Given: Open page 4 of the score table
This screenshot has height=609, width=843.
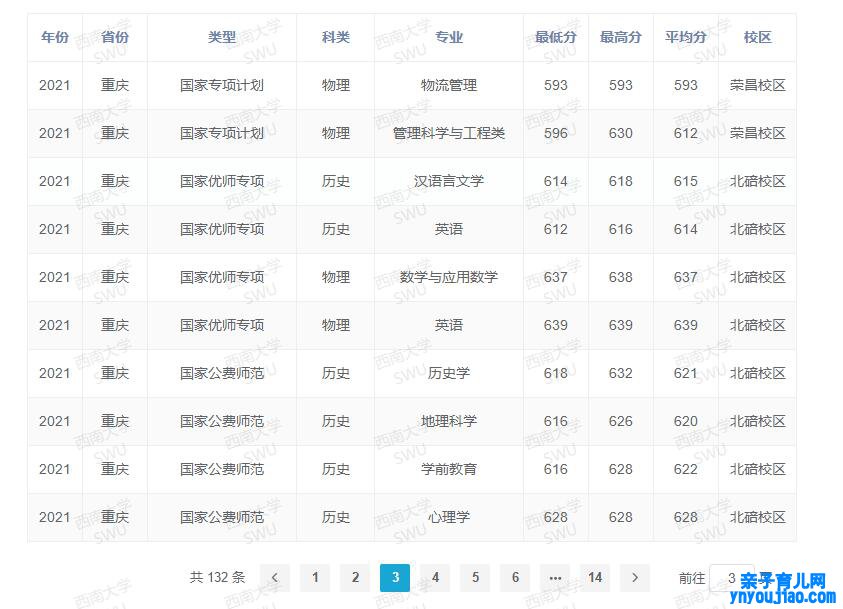Looking at the screenshot, I should pyautogui.click(x=435, y=578).
